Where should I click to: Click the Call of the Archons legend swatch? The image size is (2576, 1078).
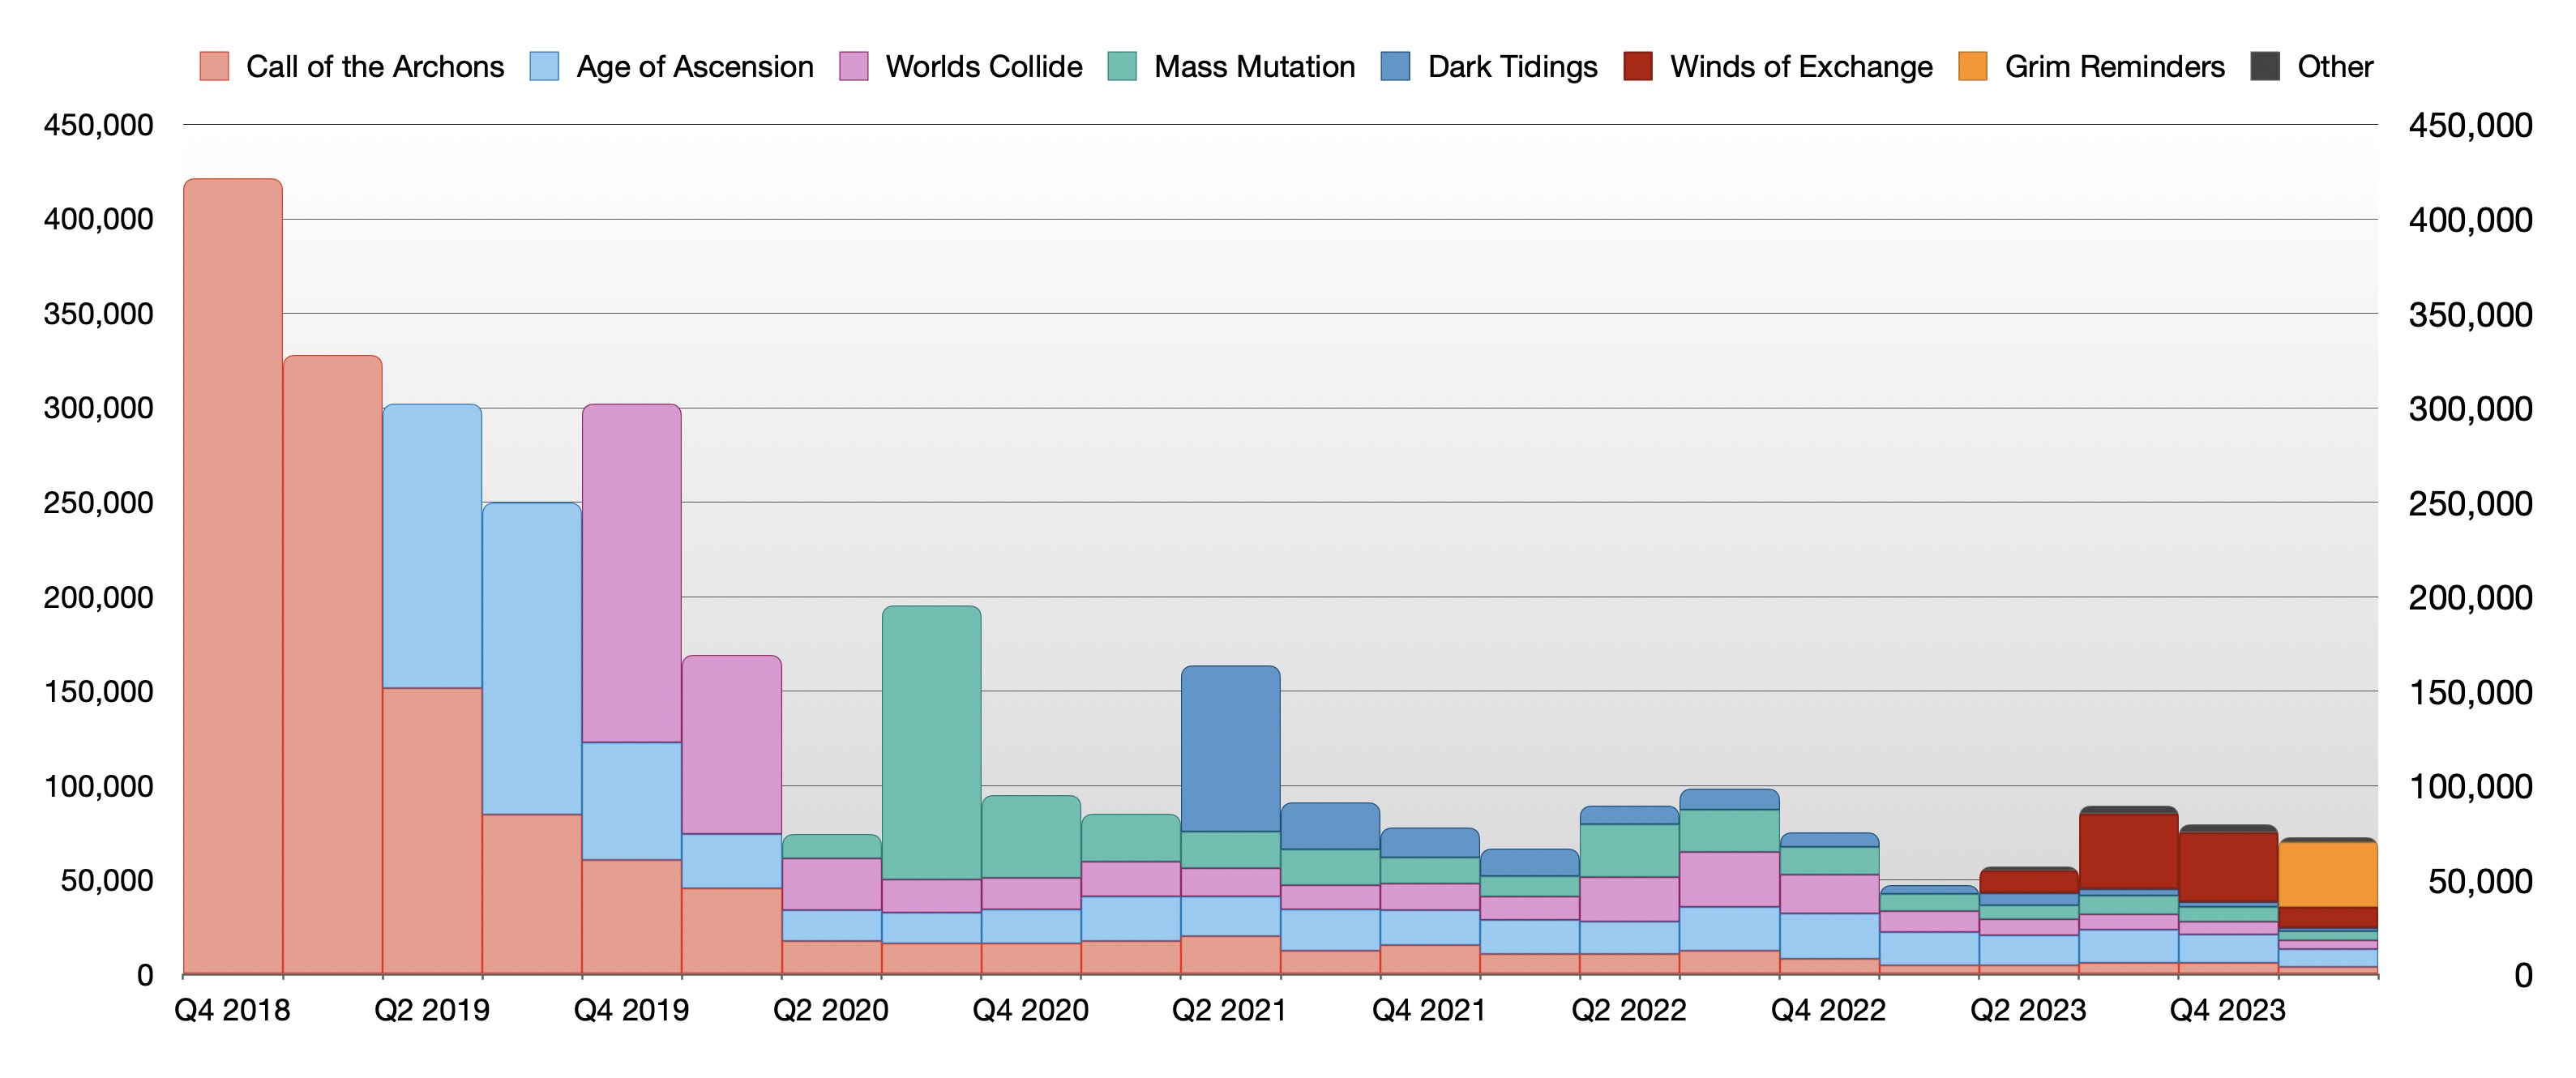[x=214, y=66]
